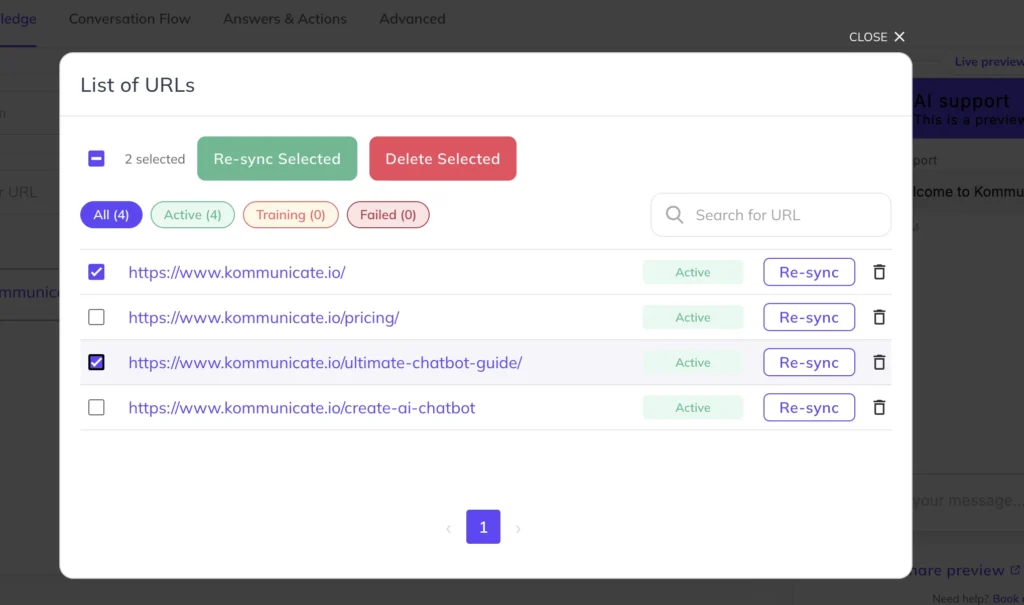Open the https://www.kommunicate.io/ link

237,272
